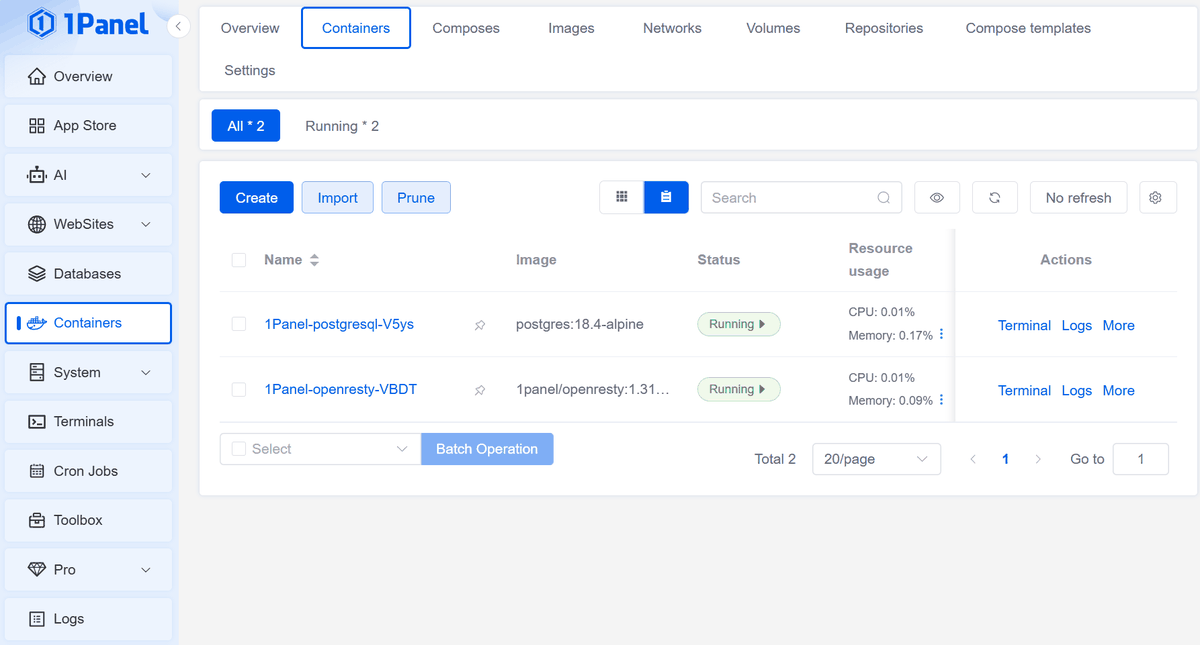This screenshot has width=1200, height=645.
Task: Click the Overview home icon in sidebar
Action: coord(37,76)
